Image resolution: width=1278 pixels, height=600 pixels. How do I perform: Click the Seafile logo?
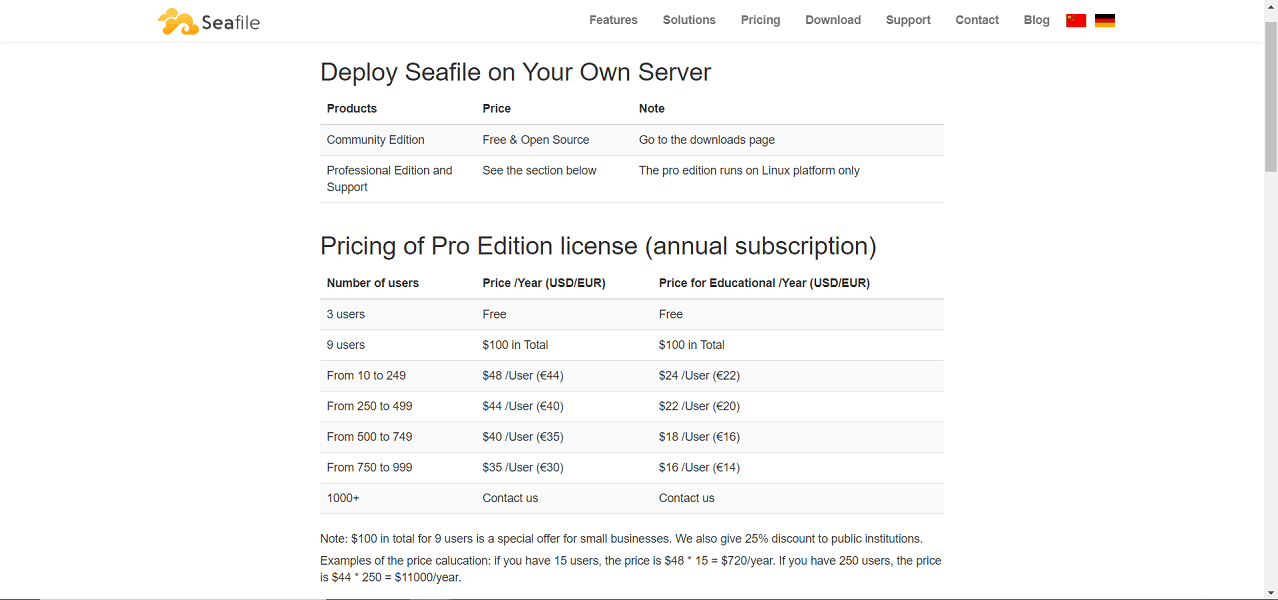pyautogui.click(x=209, y=21)
